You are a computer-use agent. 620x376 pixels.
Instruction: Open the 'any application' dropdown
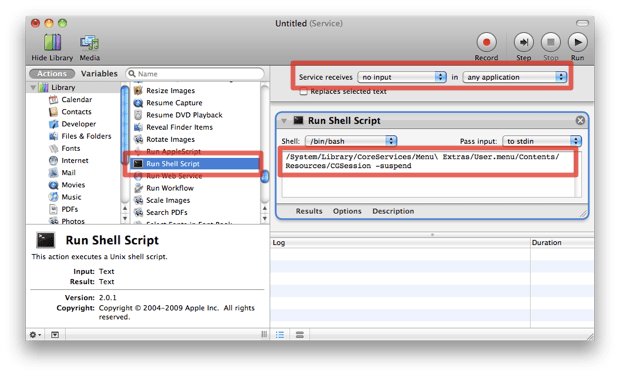tap(515, 77)
